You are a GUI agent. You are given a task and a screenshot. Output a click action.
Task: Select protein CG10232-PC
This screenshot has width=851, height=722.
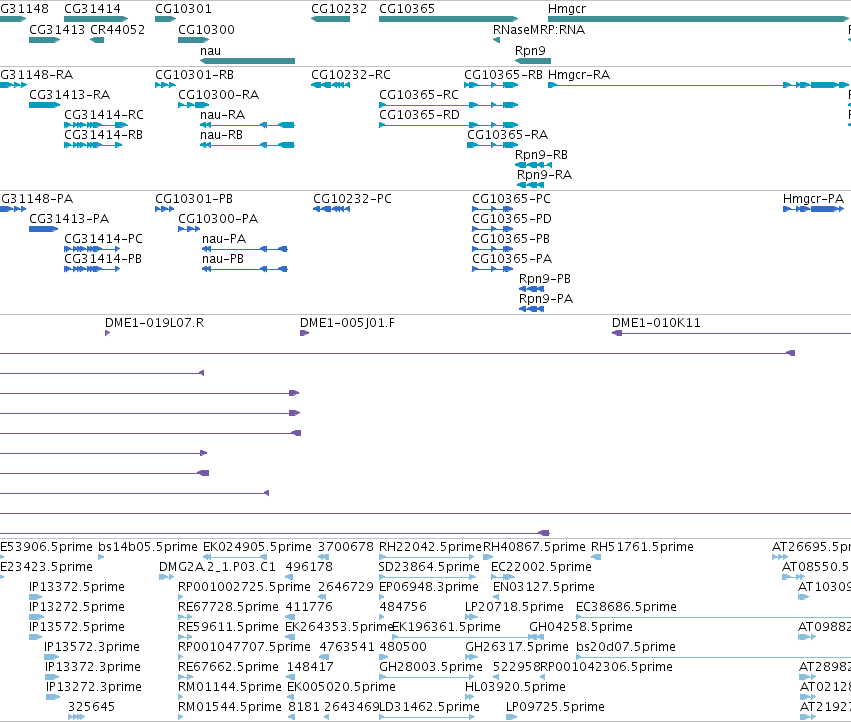click(332, 209)
